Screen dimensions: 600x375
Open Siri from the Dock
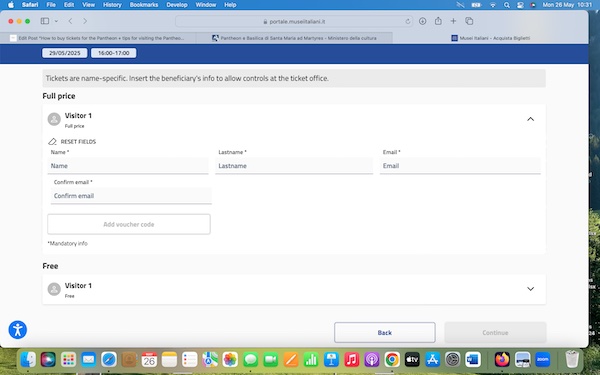48,360
